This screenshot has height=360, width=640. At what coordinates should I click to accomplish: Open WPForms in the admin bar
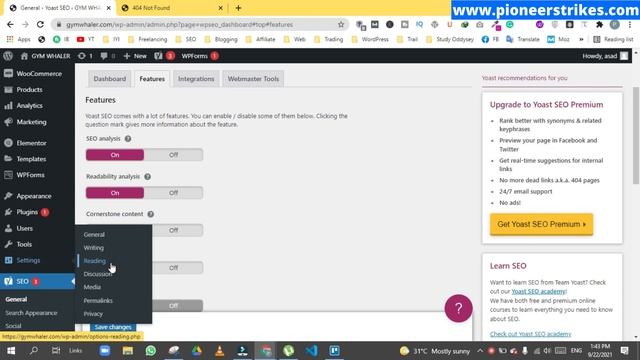[200, 56]
